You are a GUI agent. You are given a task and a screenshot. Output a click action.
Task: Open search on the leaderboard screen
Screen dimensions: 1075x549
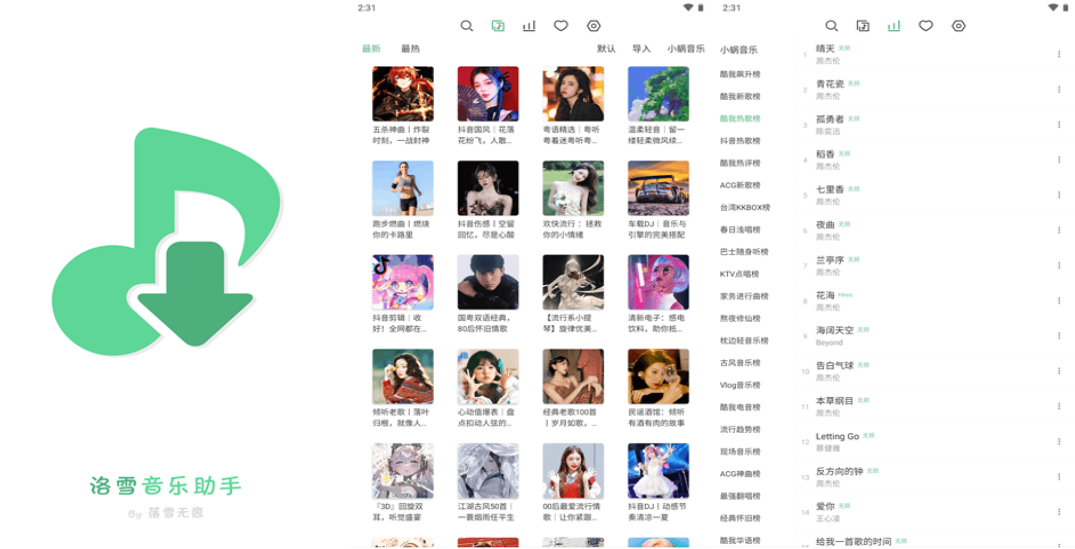click(831, 26)
